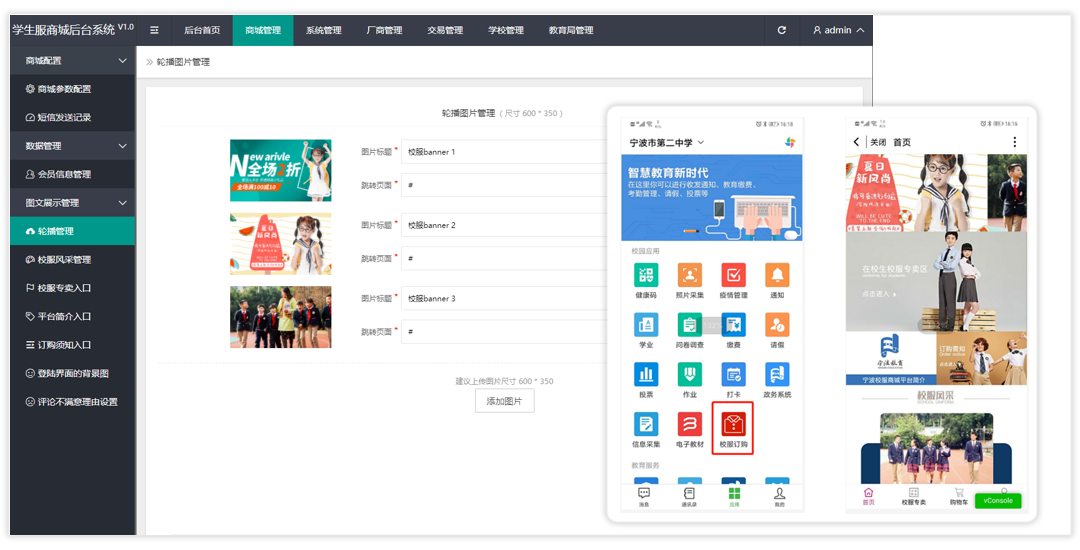Expand the admin user dropdown

click(839, 30)
